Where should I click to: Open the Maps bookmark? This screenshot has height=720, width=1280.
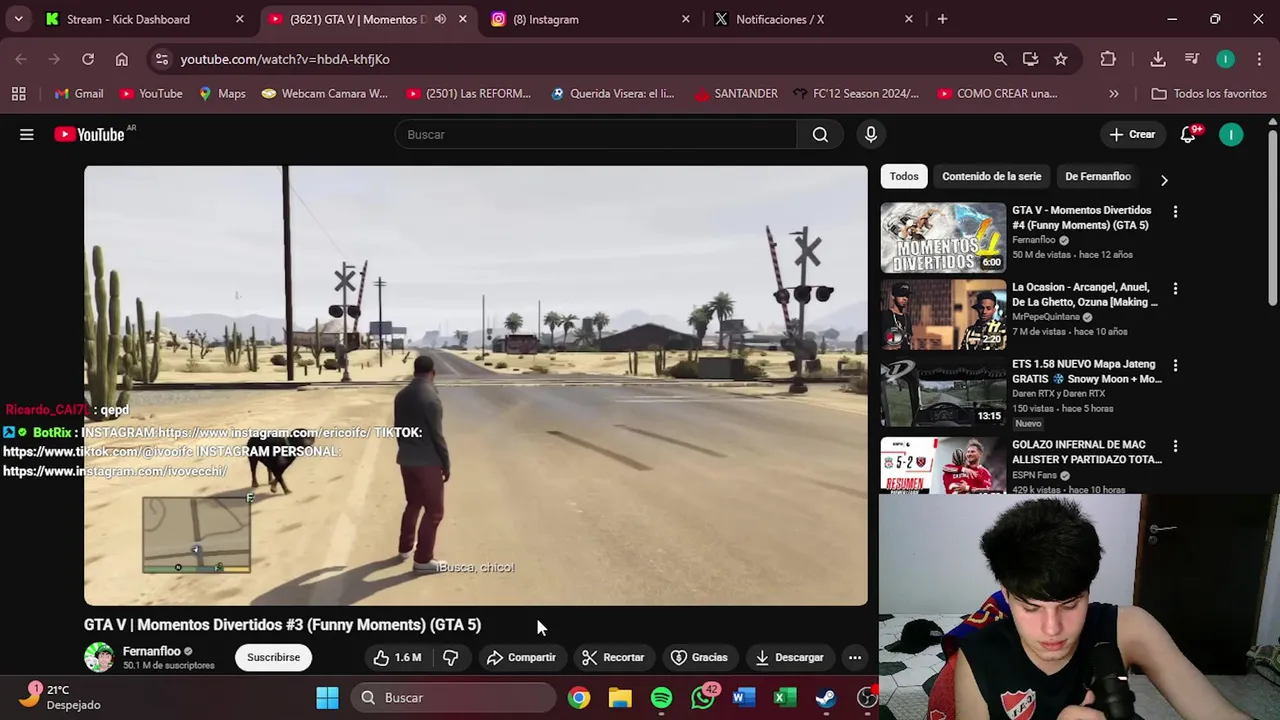tap(221, 93)
